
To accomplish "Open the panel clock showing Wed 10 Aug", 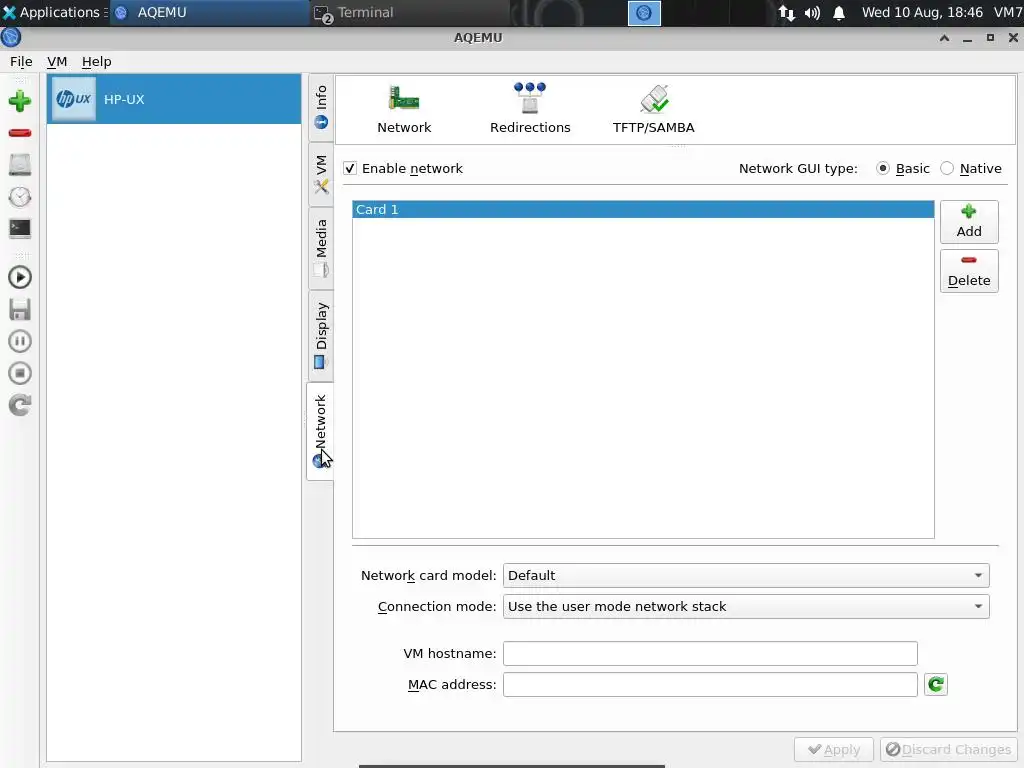I will pyautogui.click(x=922, y=12).
